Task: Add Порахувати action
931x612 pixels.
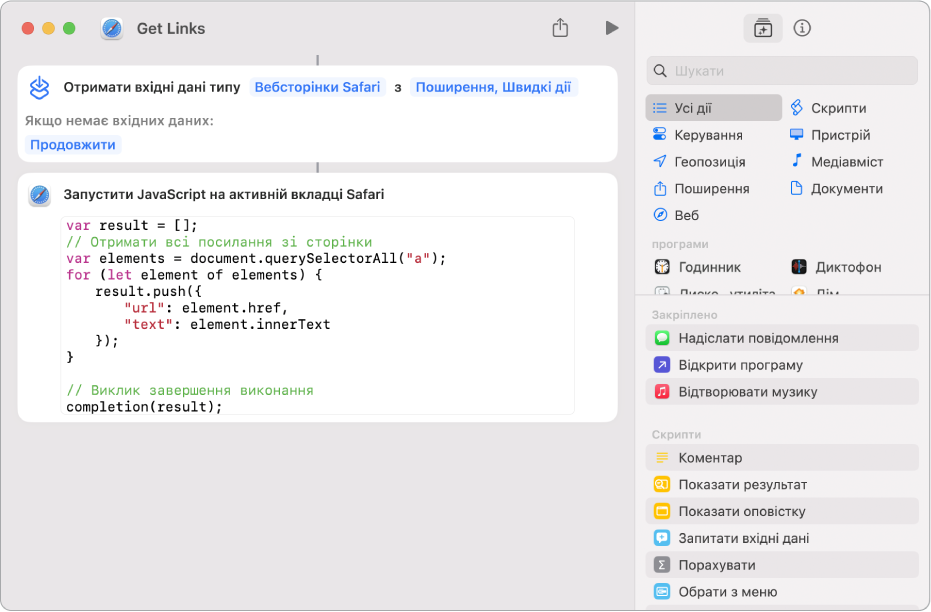Action: click(x=782, y=565)
